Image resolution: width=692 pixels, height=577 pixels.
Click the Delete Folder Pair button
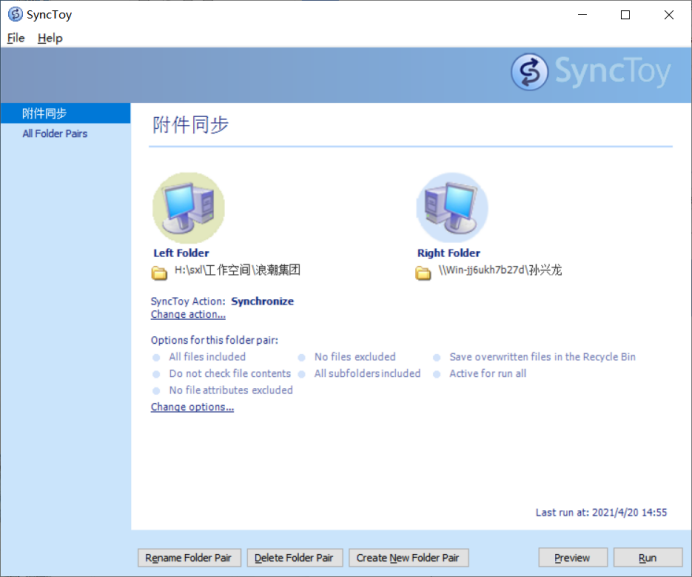(x=294, y=558)
